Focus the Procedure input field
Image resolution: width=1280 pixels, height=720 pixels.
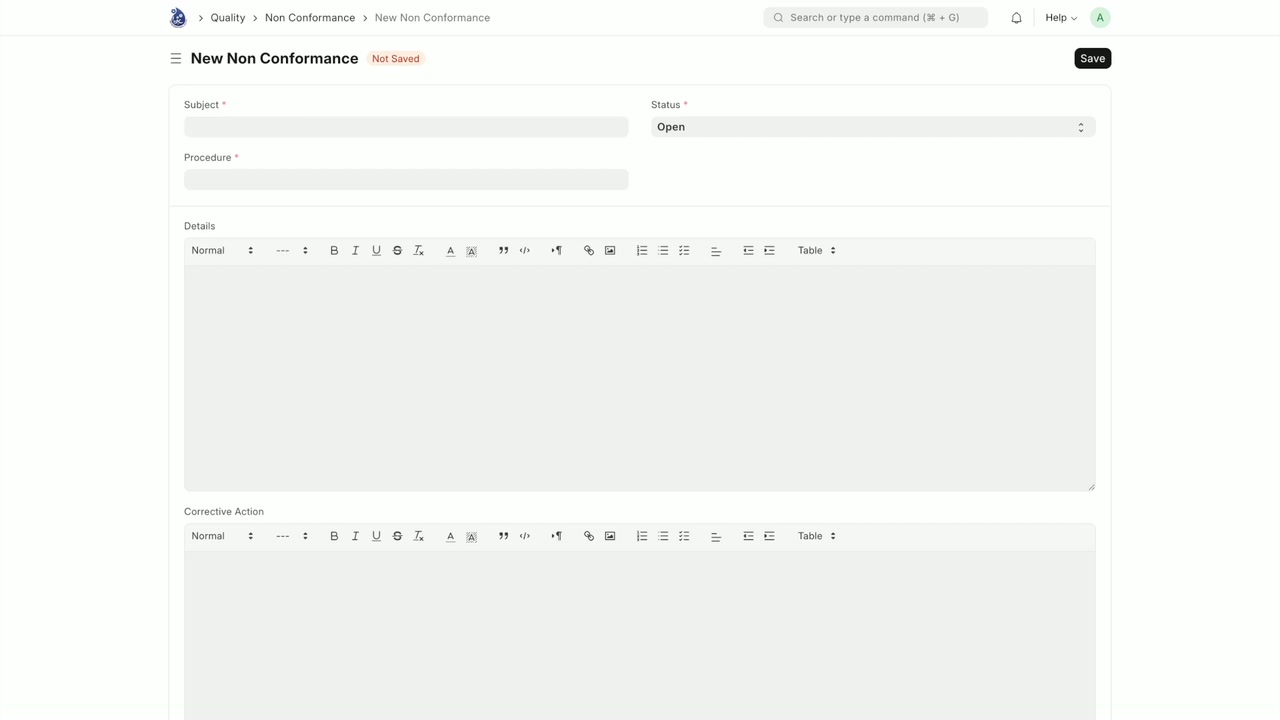(406, 180)
